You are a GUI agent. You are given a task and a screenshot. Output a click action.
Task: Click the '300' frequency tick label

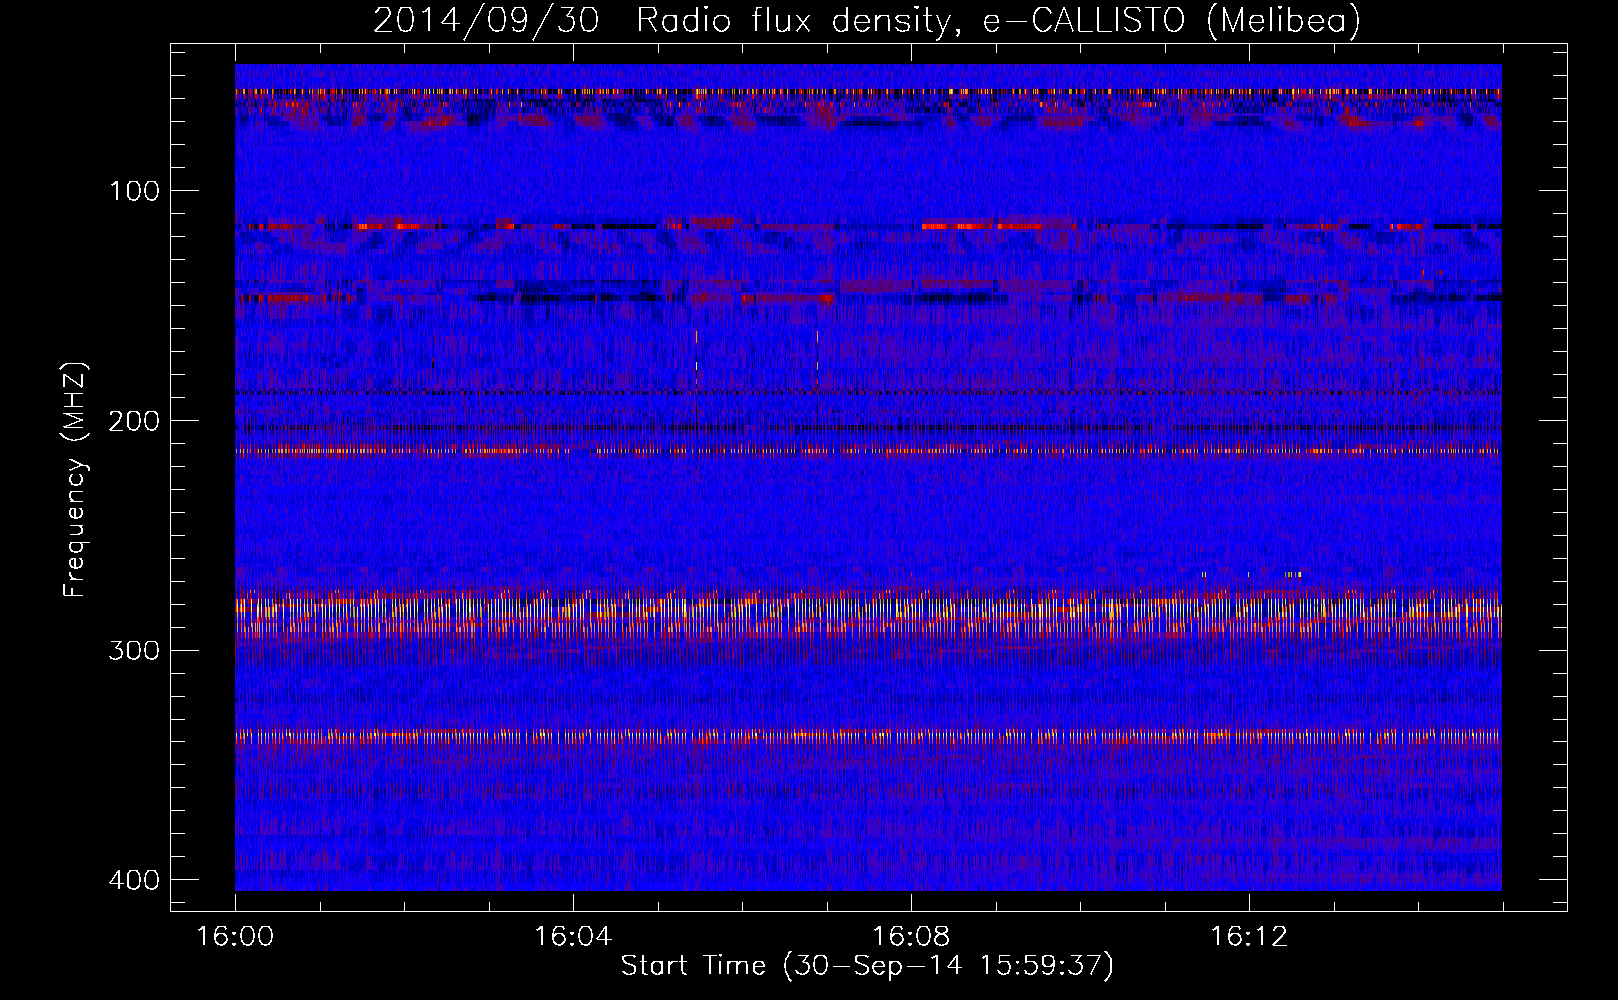tap(133, 651)
